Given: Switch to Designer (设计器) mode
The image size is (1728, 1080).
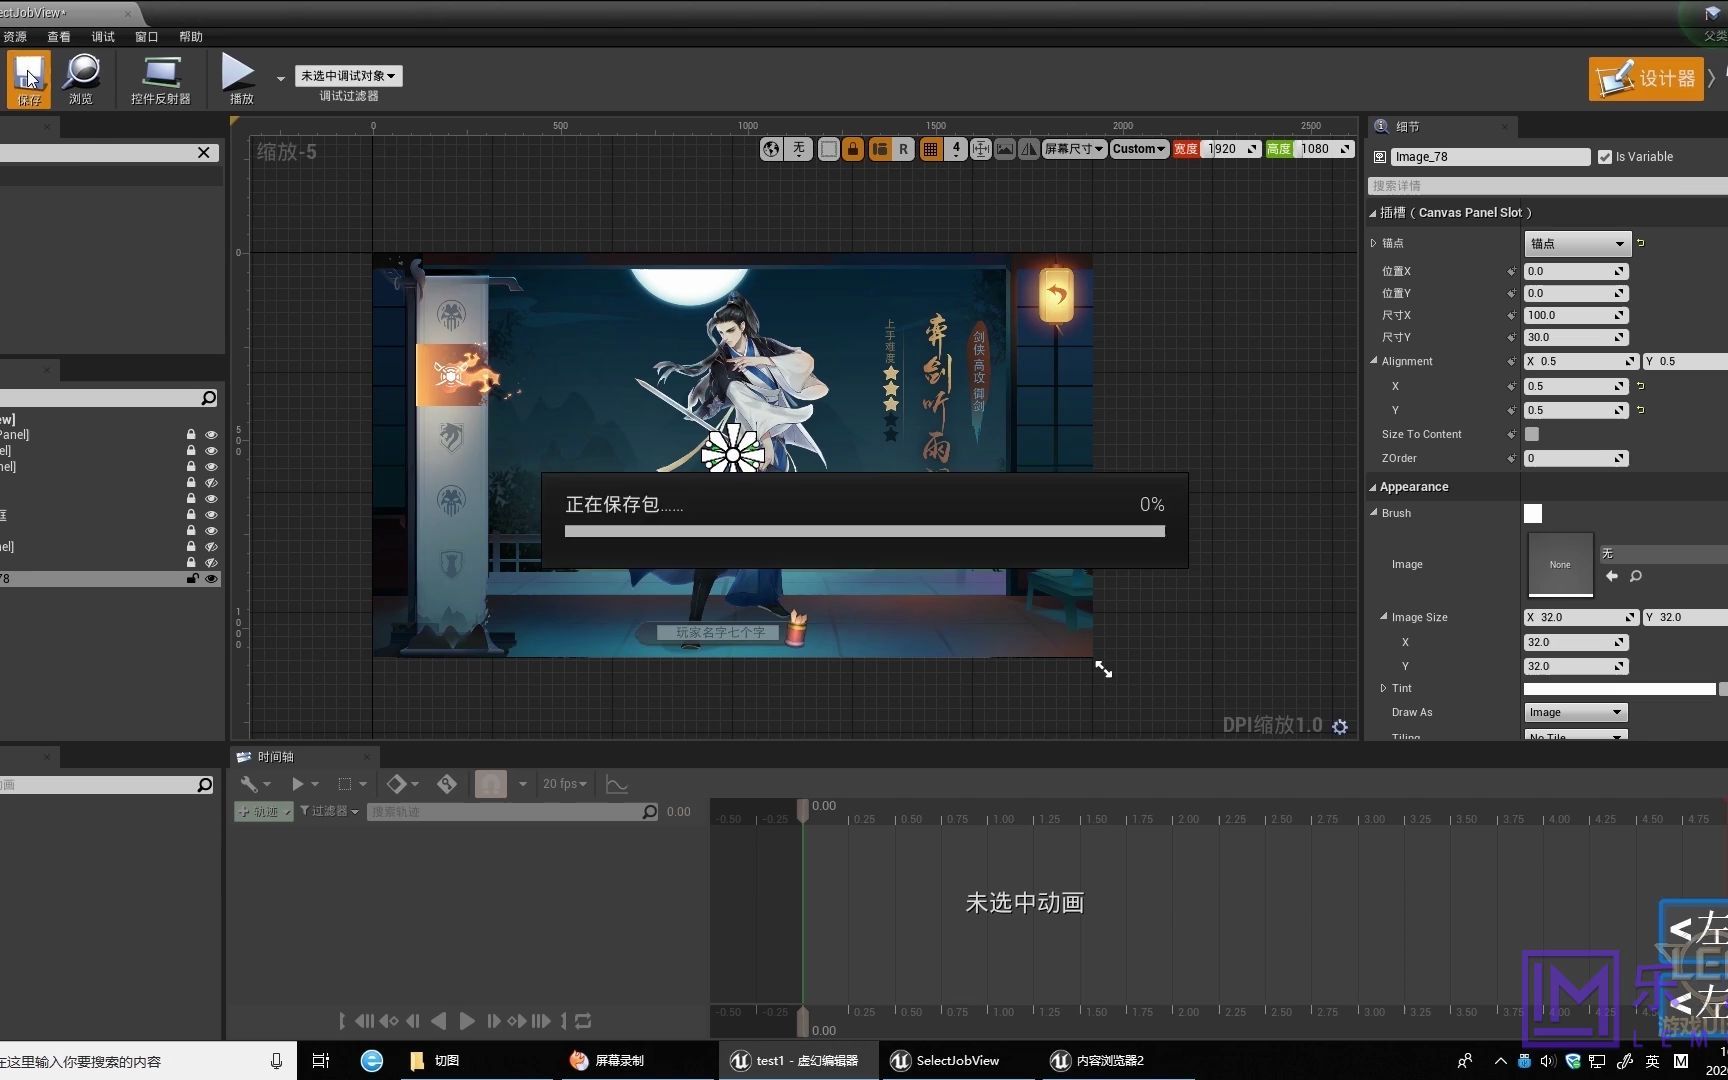Looking at the screenshot, I should click(1646, 78).
